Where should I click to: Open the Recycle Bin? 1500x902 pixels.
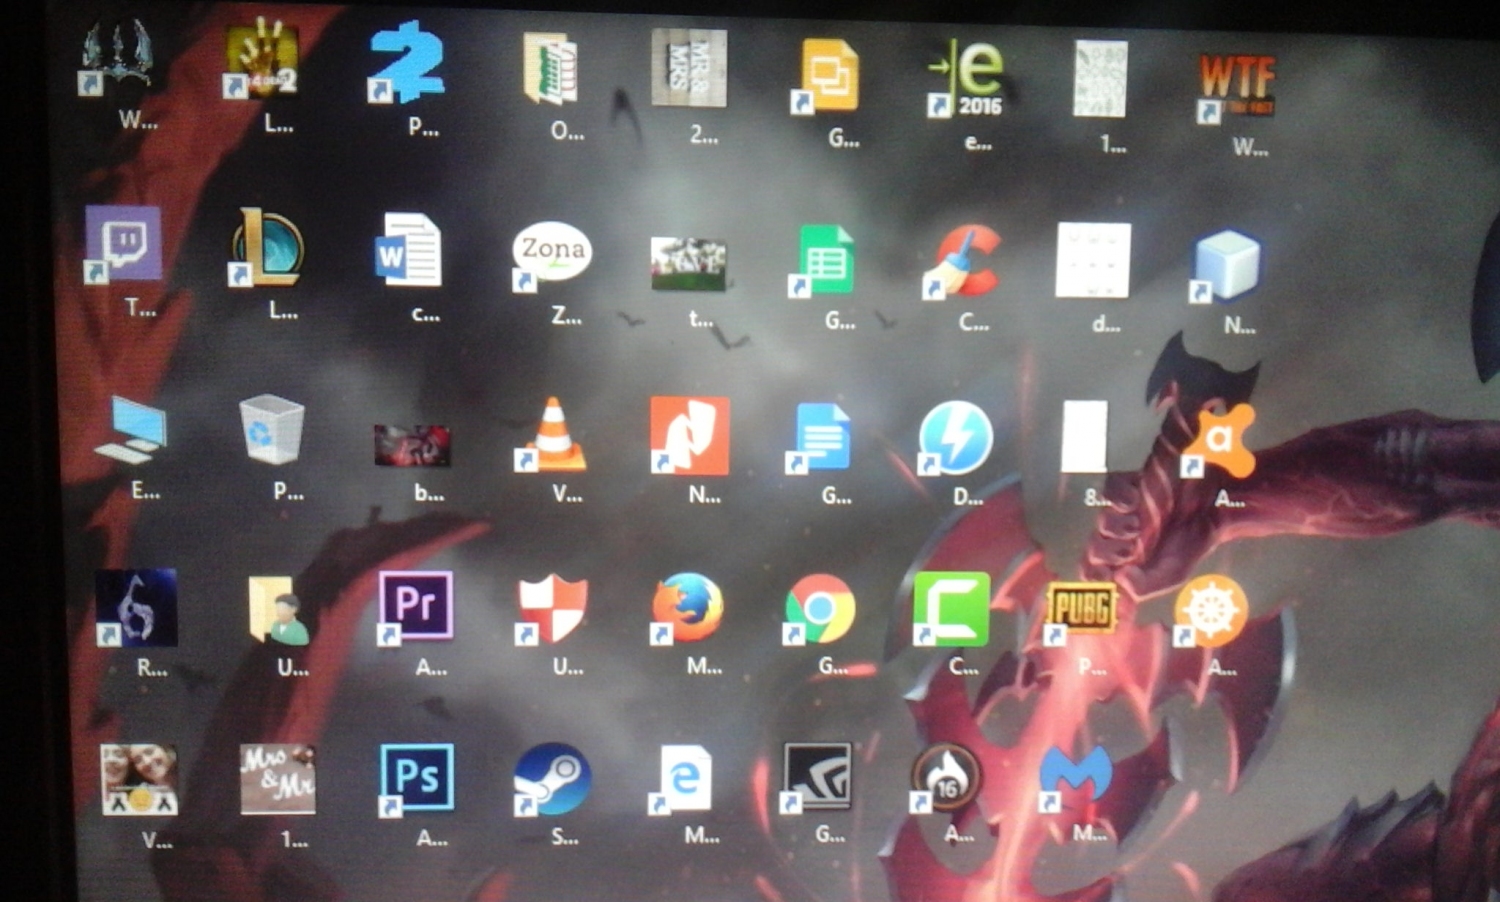(272, 430)
